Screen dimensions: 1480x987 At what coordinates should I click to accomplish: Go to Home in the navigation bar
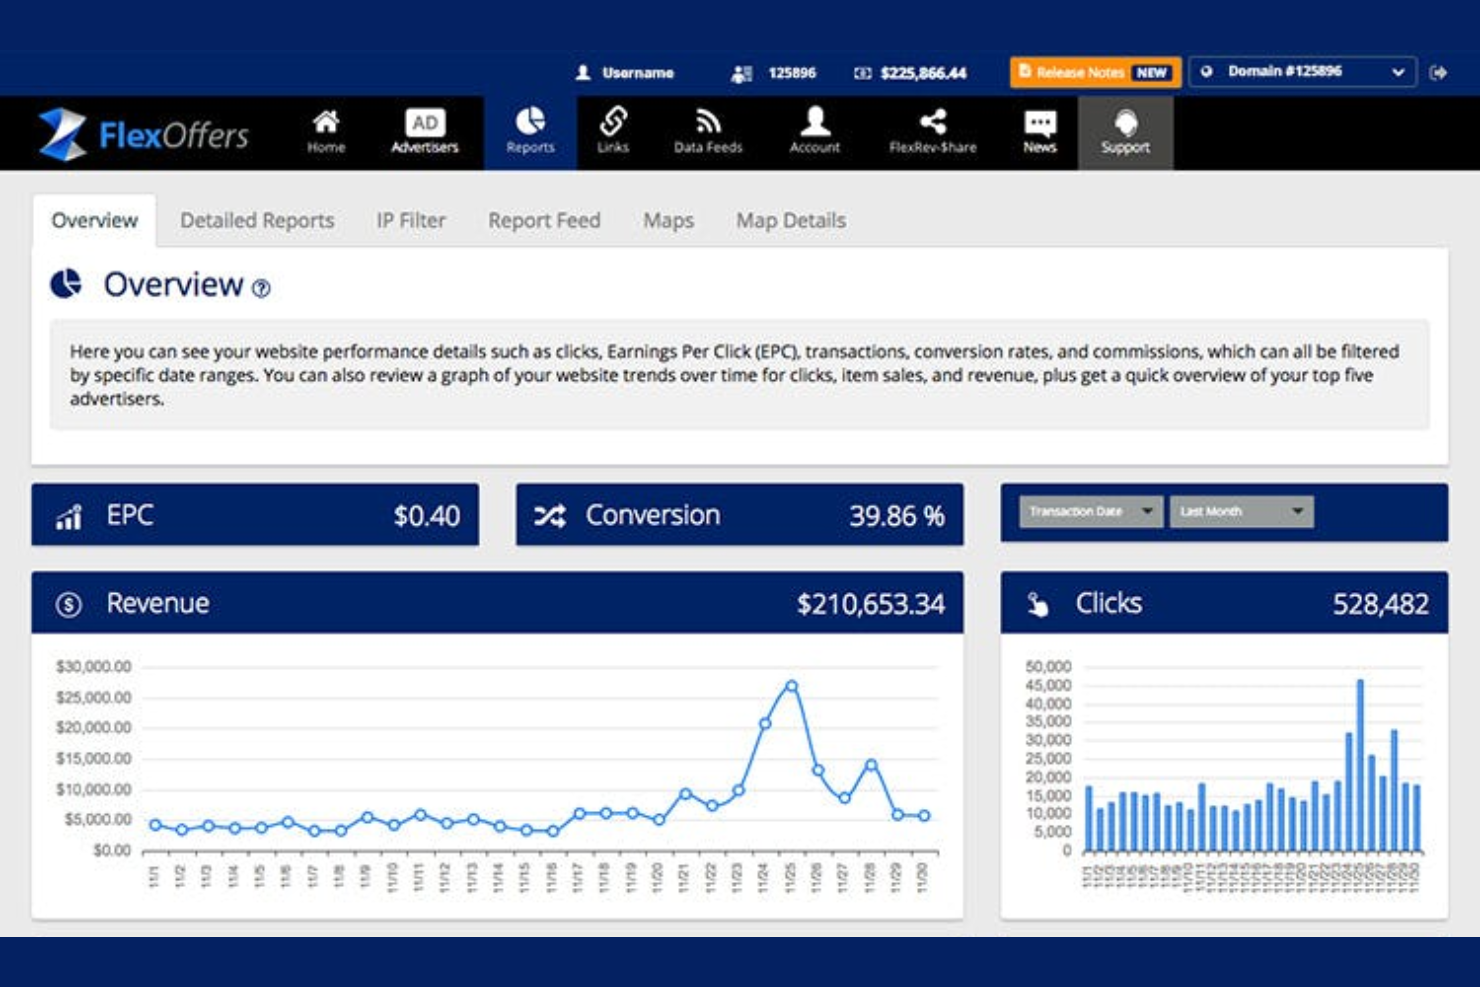[326, 133]
